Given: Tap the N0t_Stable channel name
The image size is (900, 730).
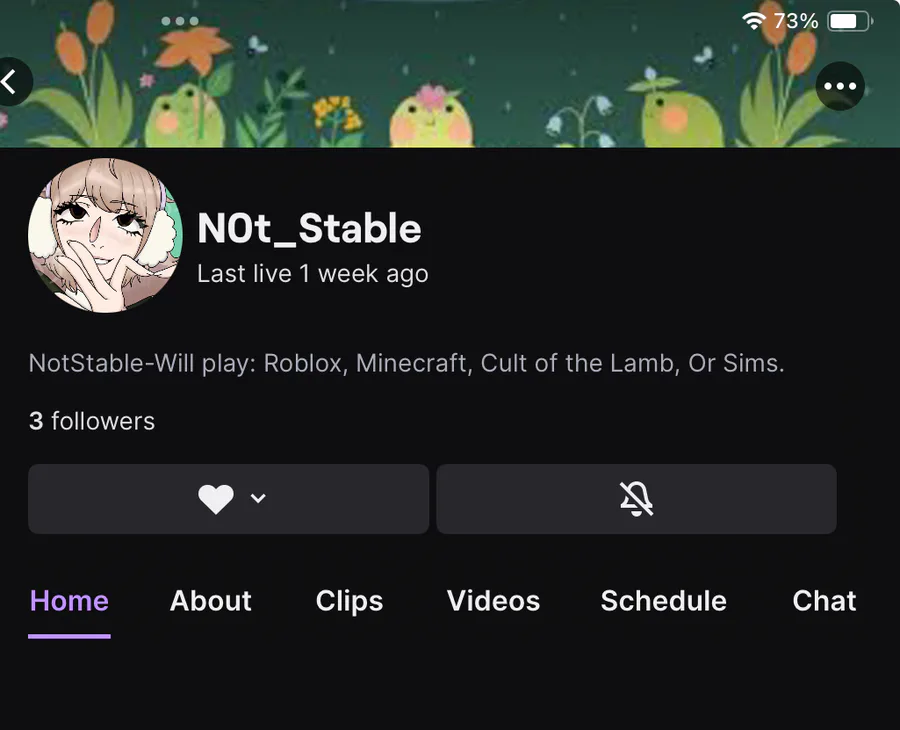Looking at the screenshot, I should coord(309,229).
